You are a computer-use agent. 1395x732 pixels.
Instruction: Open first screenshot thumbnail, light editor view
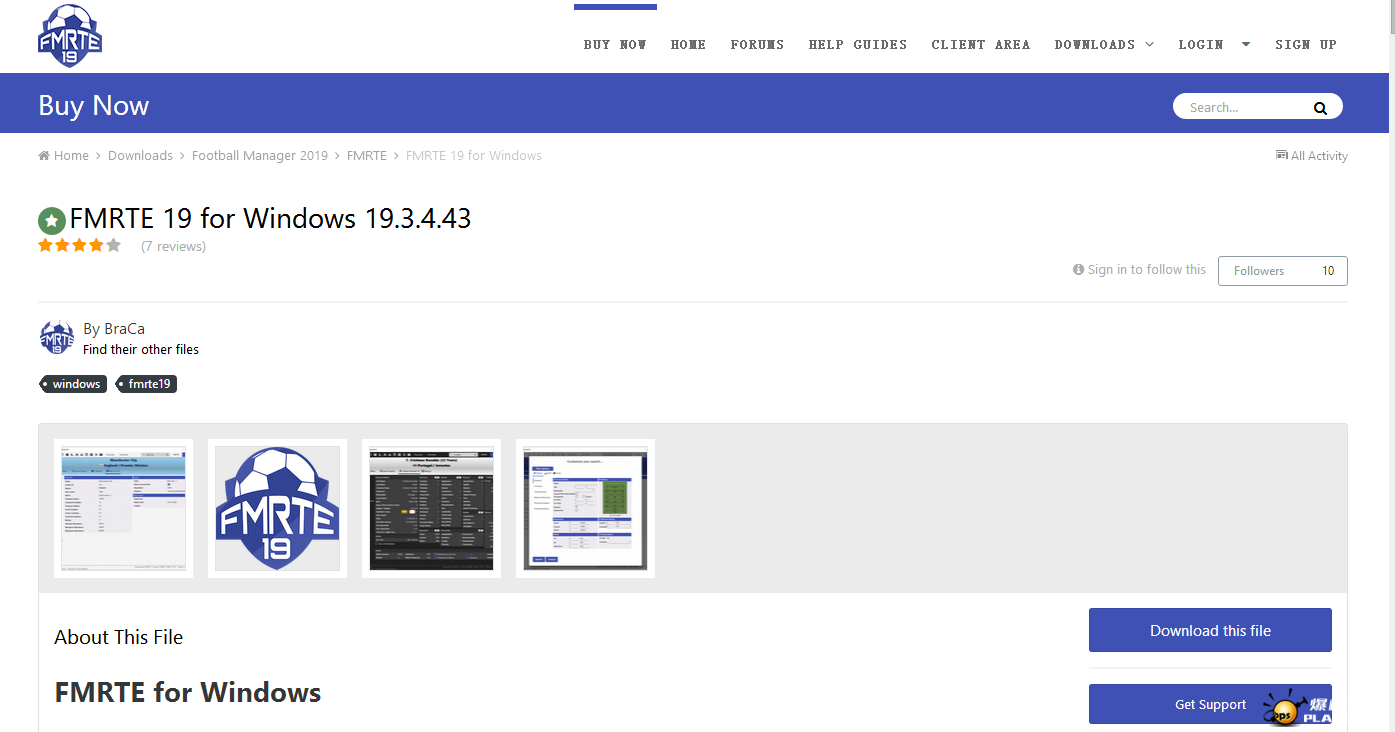pyautogui.click(x=124, y=508)
